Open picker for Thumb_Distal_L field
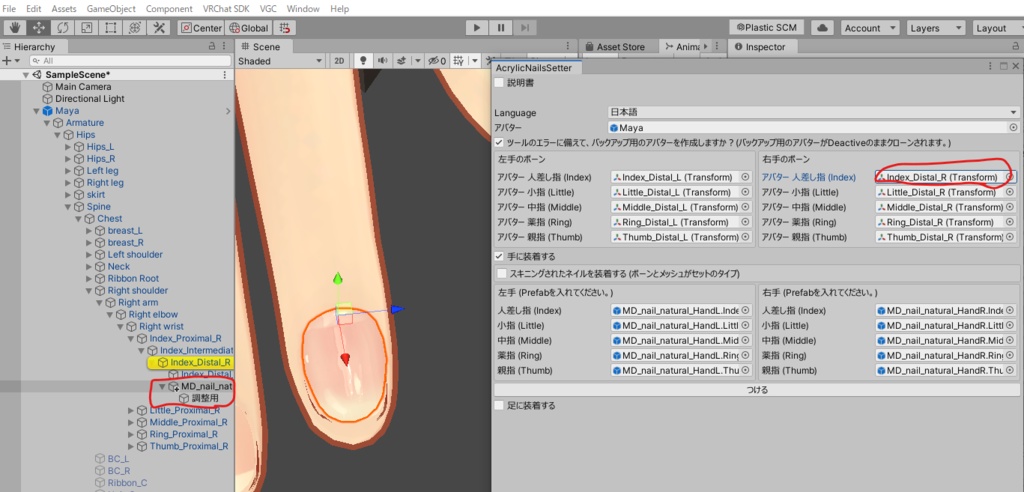Image resolution: width=1024 pixels, height=492 pixels. pyautogui.click(x=745, y=237)
